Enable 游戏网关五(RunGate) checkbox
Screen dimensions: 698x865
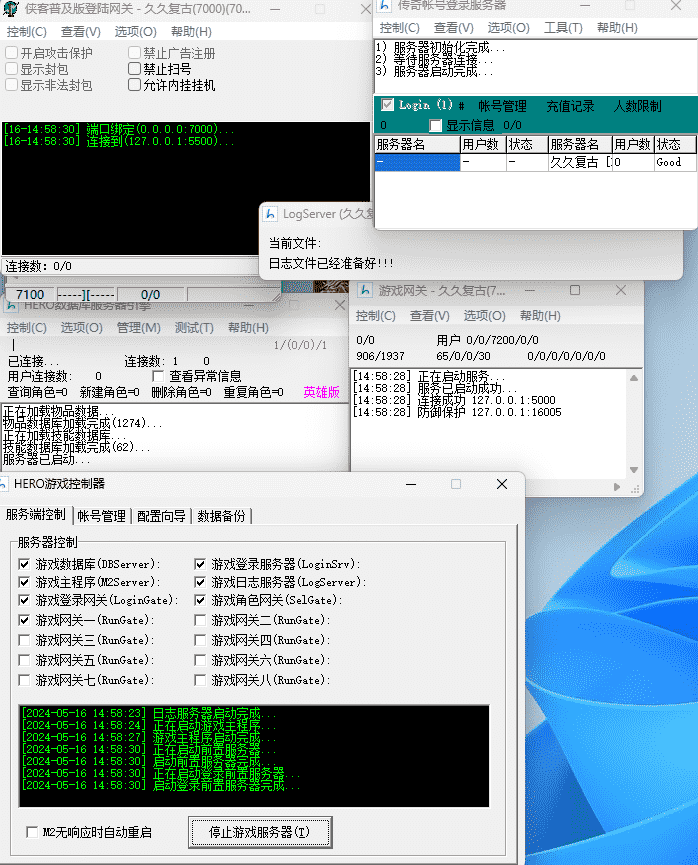point(24,660)
